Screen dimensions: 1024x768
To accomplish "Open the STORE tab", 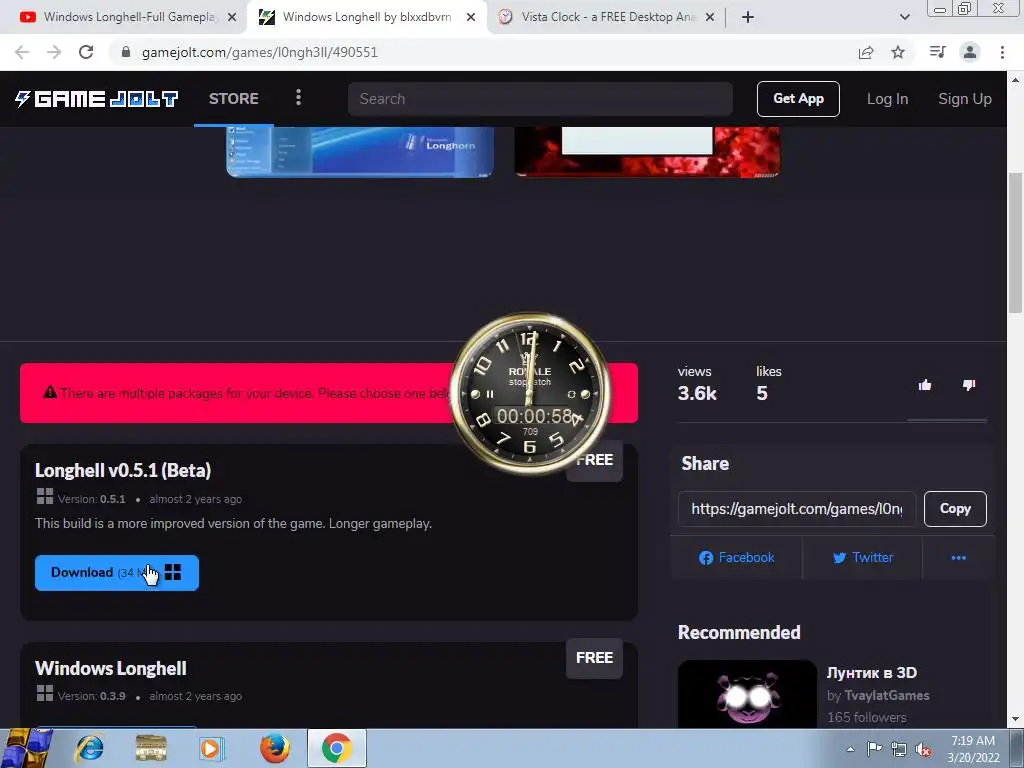I will click(234, 99).
